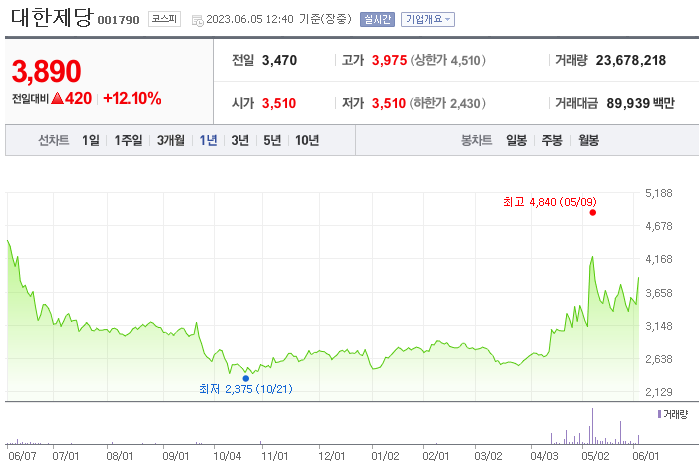Viewport: 699px width, 476px height.
Task: Switch to 일봉 candlestick chart
Action: pos(517,140)
